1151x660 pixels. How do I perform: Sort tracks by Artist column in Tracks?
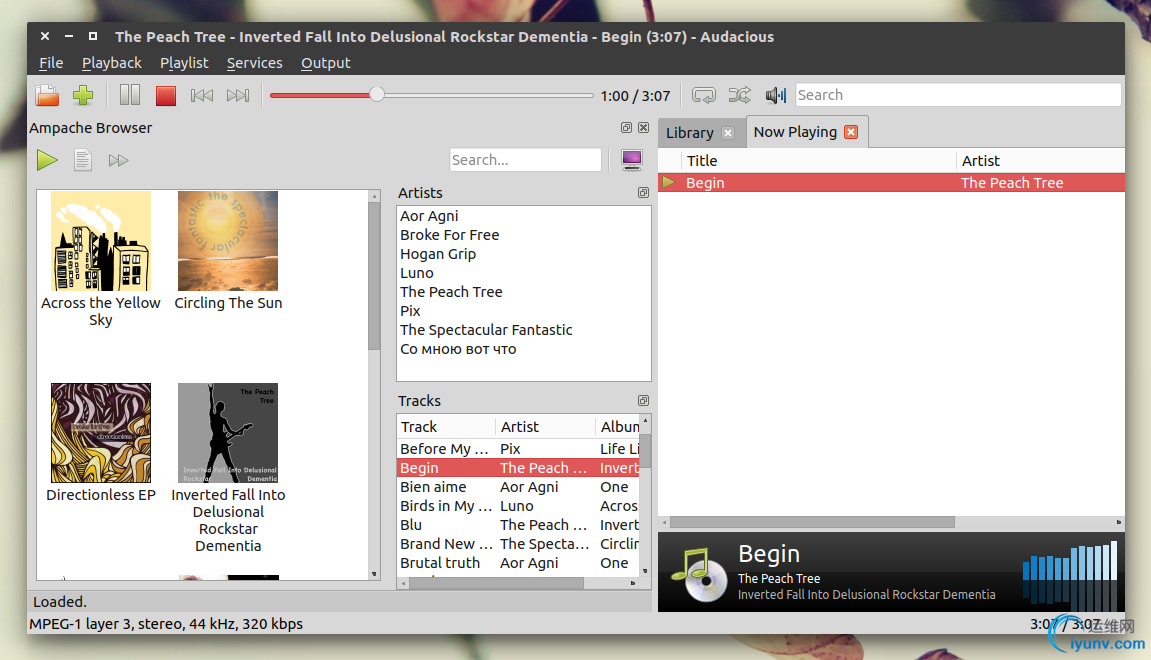coord(545,427)
